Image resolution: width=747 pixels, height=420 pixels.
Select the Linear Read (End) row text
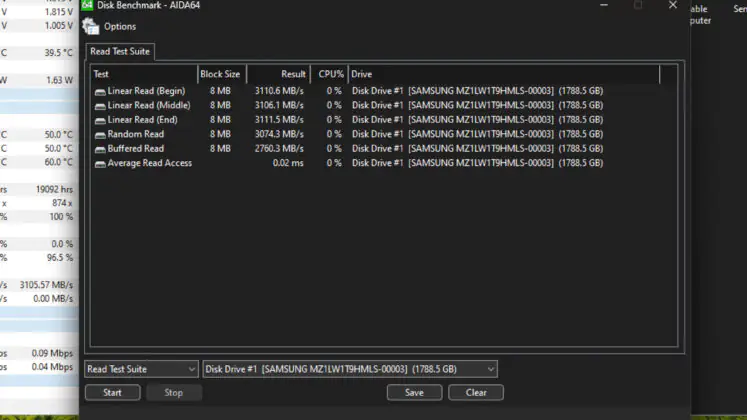[142, 120]
